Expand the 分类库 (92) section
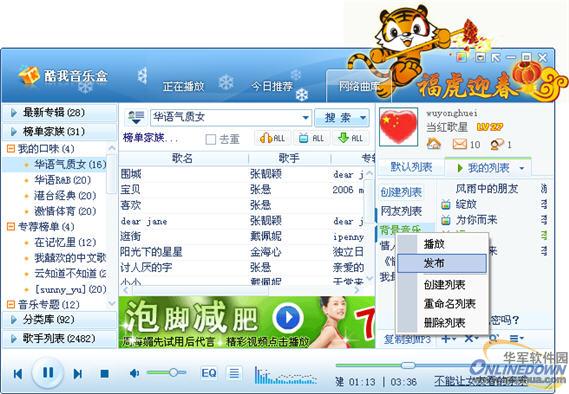569x394 pixels. [60, 320]
